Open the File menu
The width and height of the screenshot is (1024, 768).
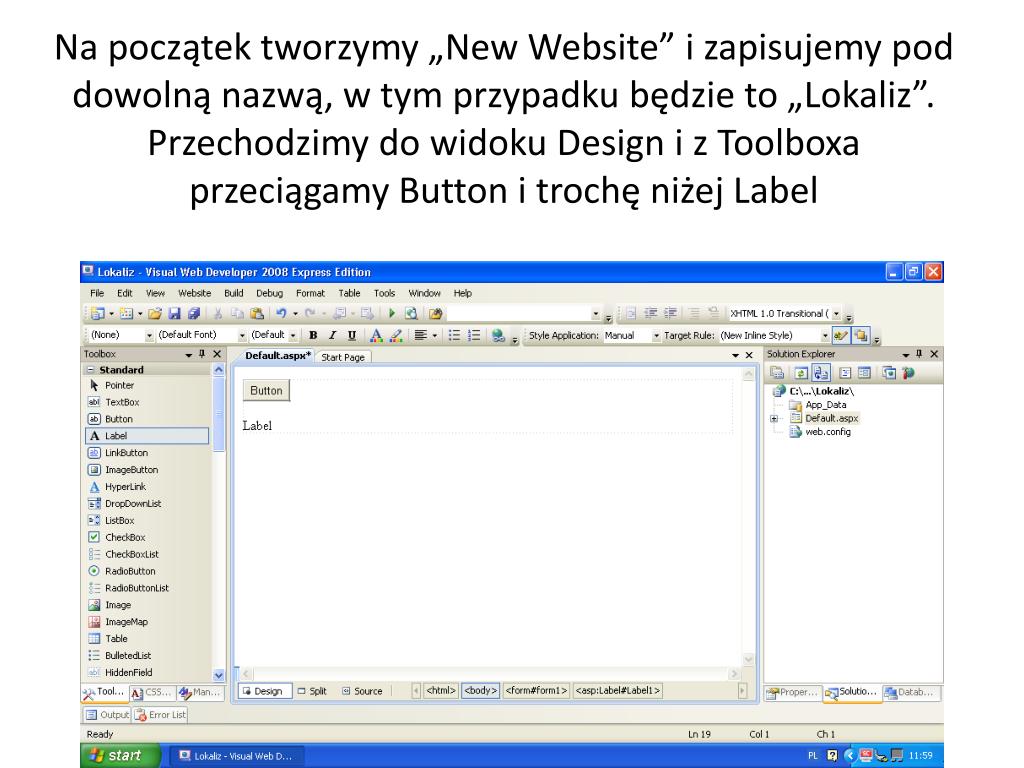coord(97,293)
